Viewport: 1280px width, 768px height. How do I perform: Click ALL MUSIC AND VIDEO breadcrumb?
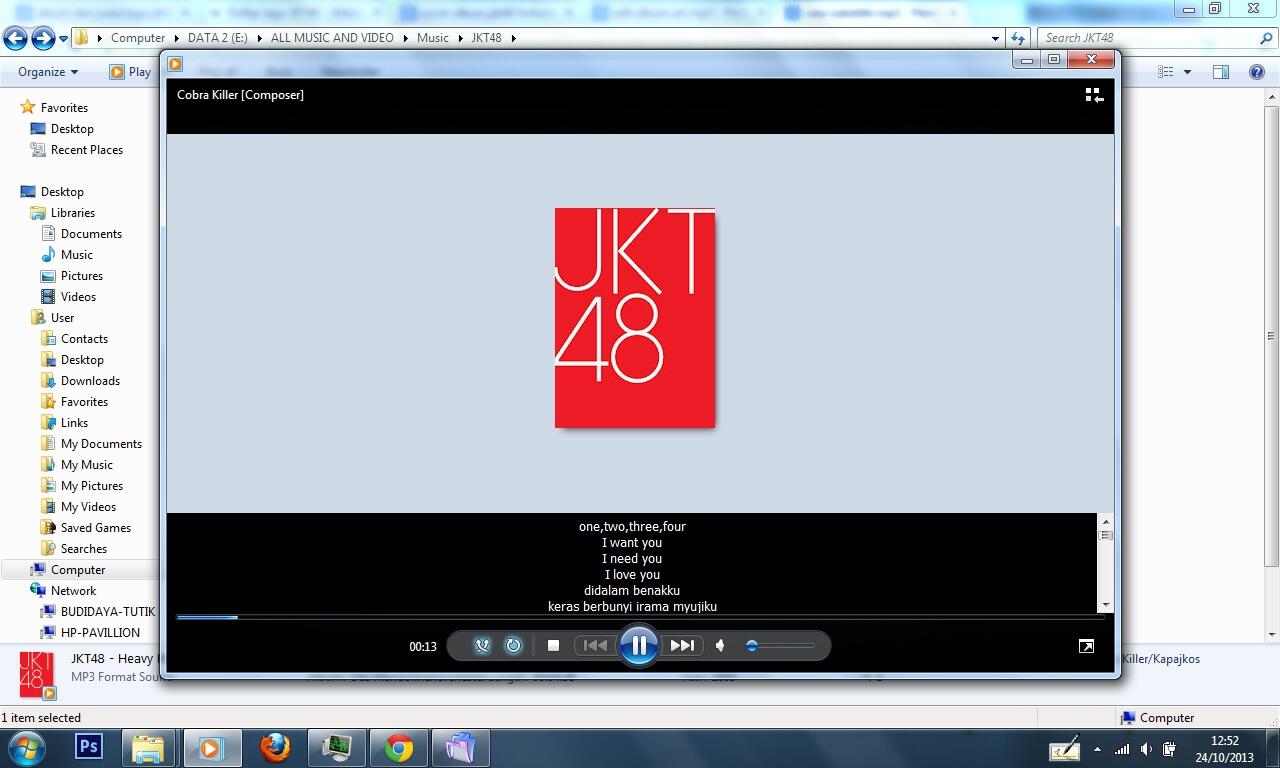tap(332, 38)
